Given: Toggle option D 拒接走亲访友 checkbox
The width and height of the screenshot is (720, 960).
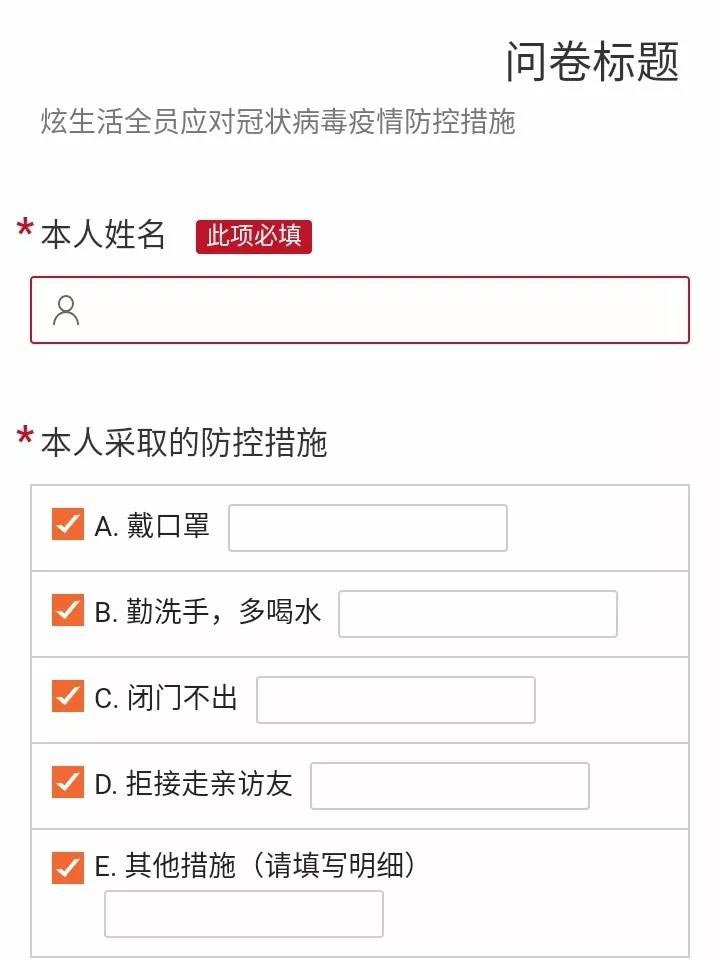Looking at the screenshot, I should pyautogui.click(x=67, y=782).
